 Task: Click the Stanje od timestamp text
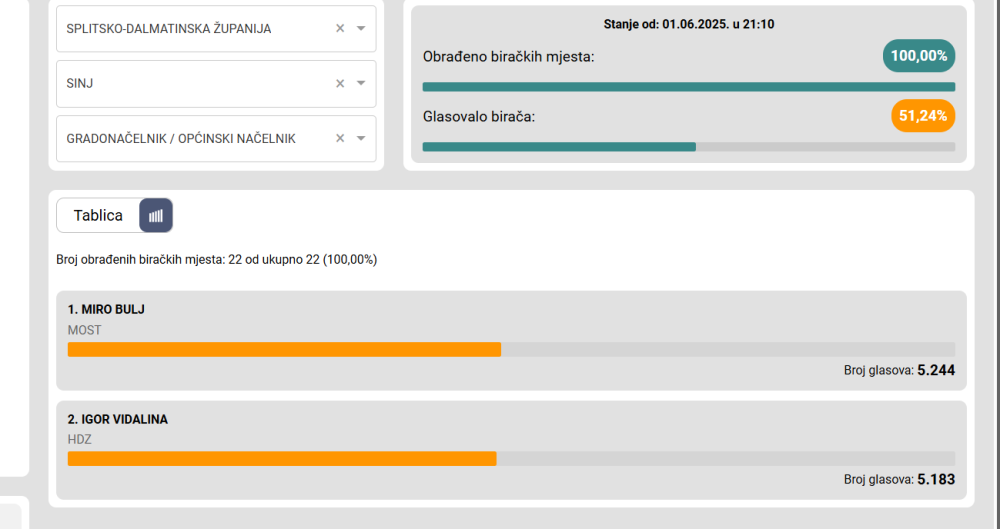click(x=689, y=24)
